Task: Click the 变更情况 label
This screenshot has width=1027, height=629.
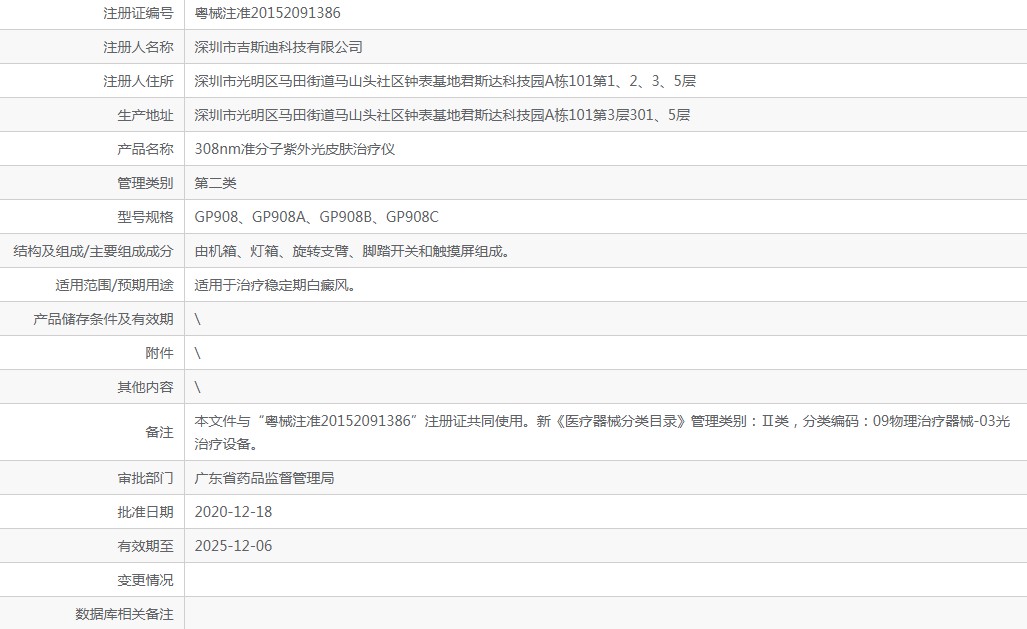Action: click(x=145, y=581)
